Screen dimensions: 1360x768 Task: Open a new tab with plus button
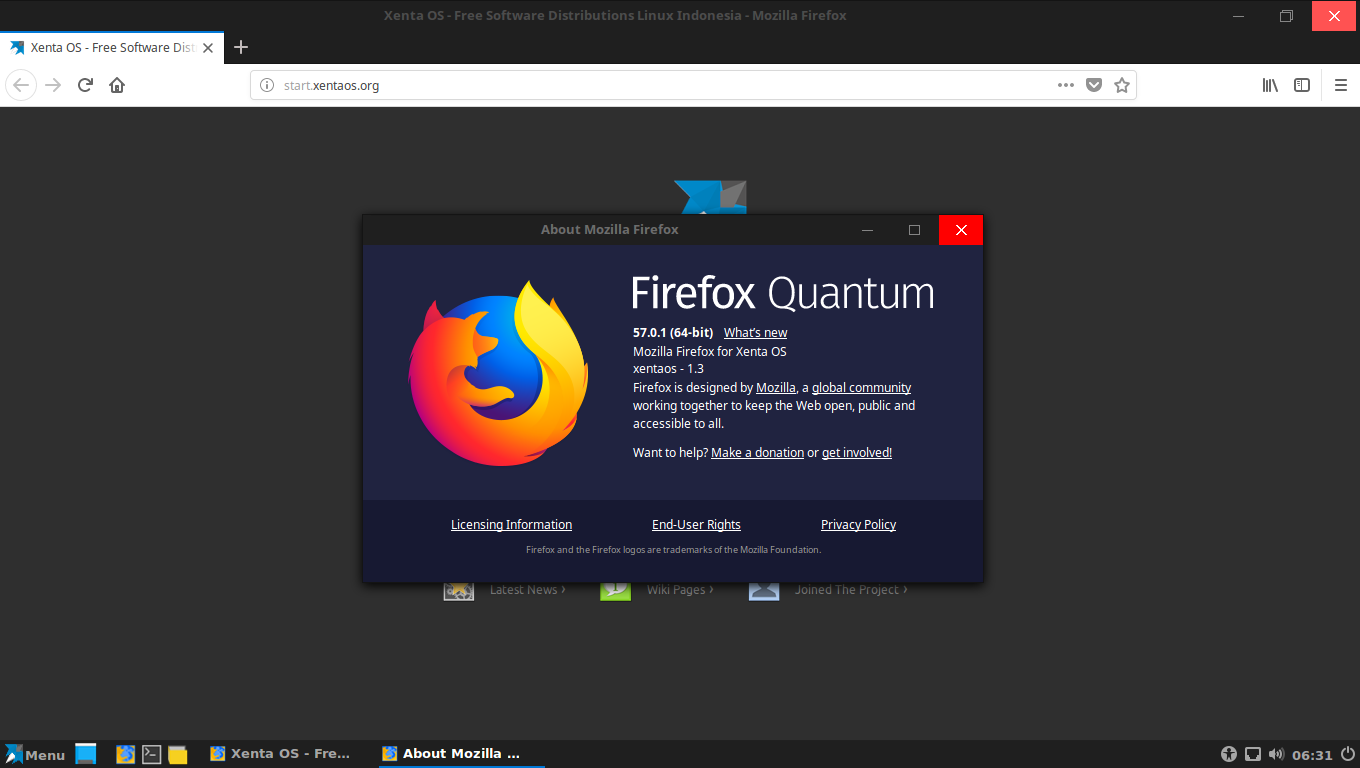[241, 47]
